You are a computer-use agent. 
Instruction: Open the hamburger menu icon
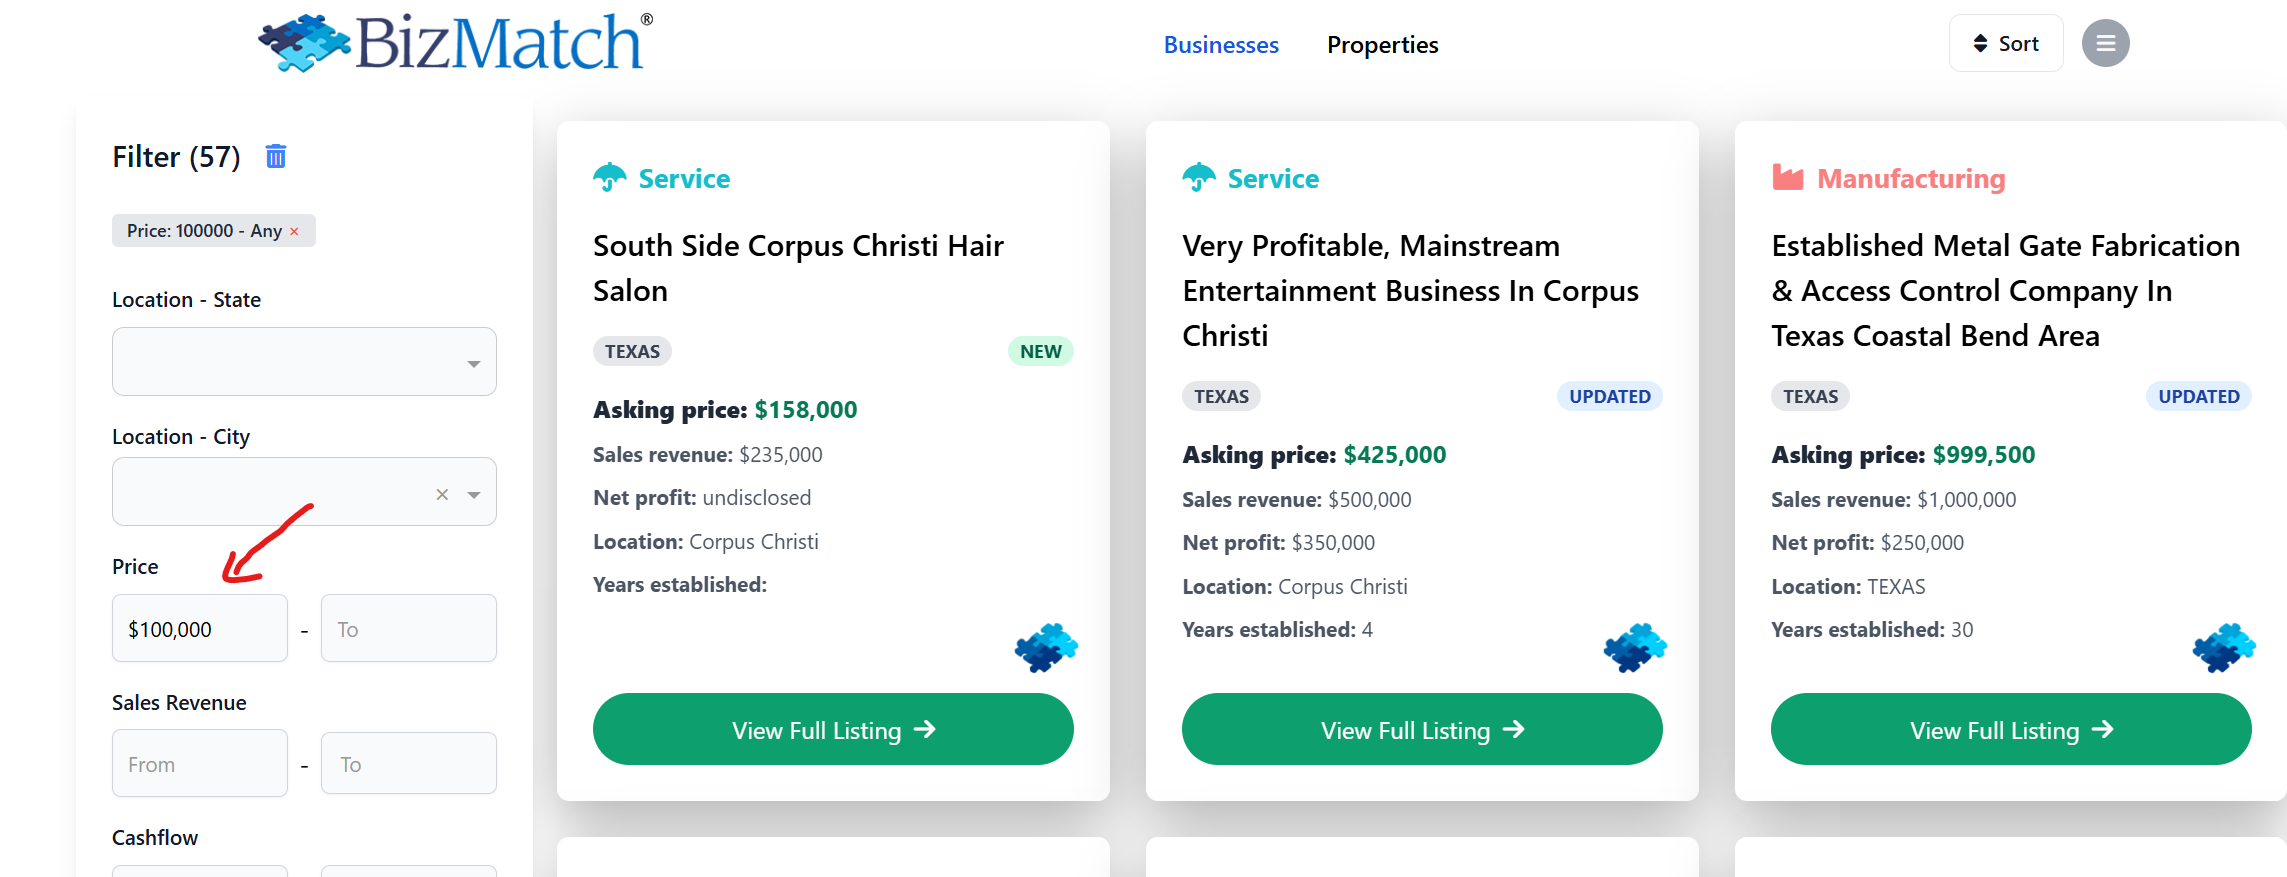click(x=2105, y=44)
